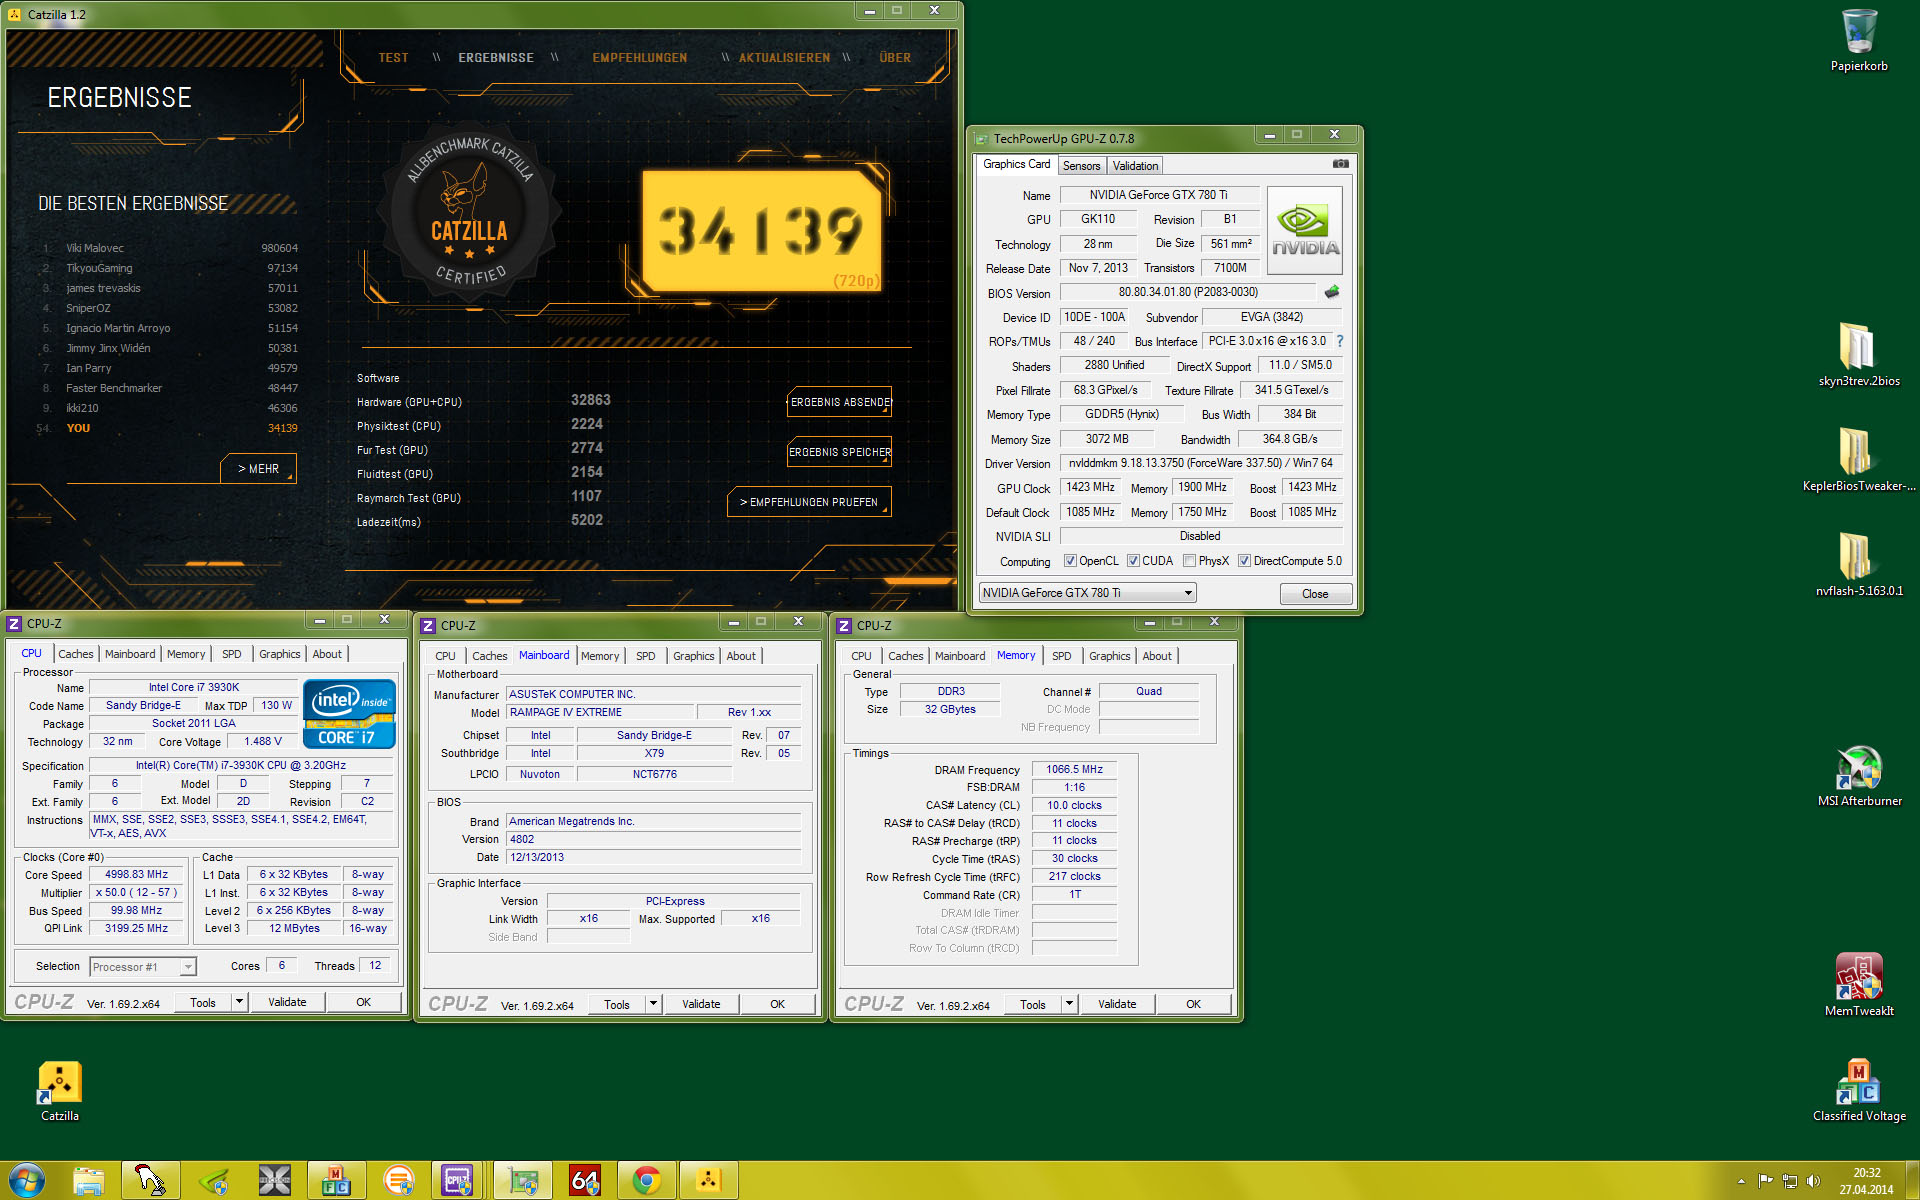Click the NVIDIA taskbar icon
Viewport: 1920px width, 1200px height.
pyautogui.click(x=212, y=1181)
